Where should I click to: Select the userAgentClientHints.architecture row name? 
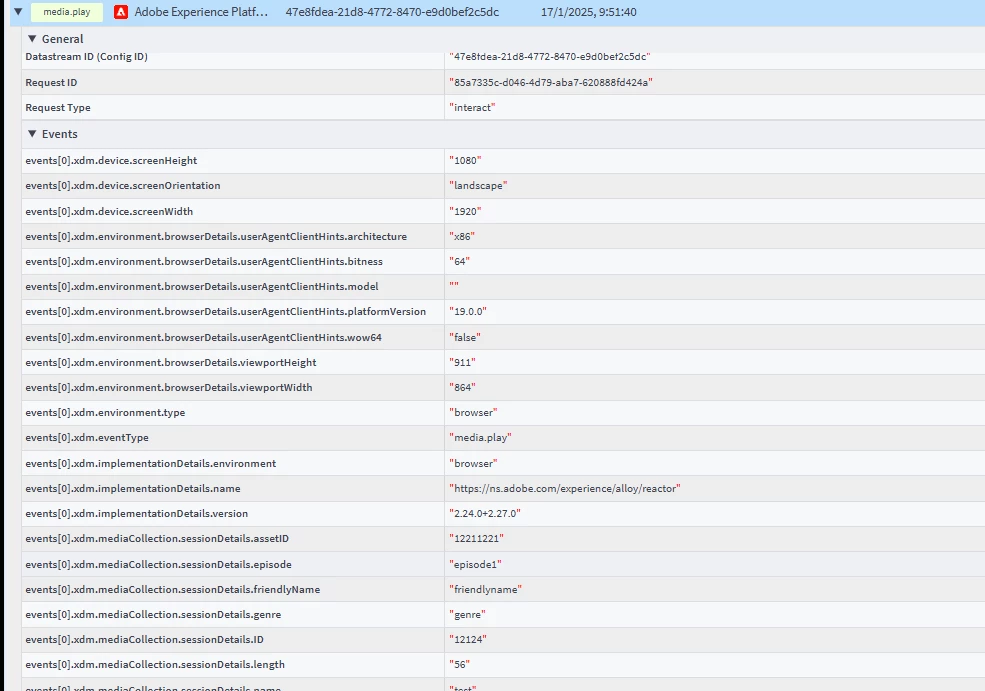[216, 236]
